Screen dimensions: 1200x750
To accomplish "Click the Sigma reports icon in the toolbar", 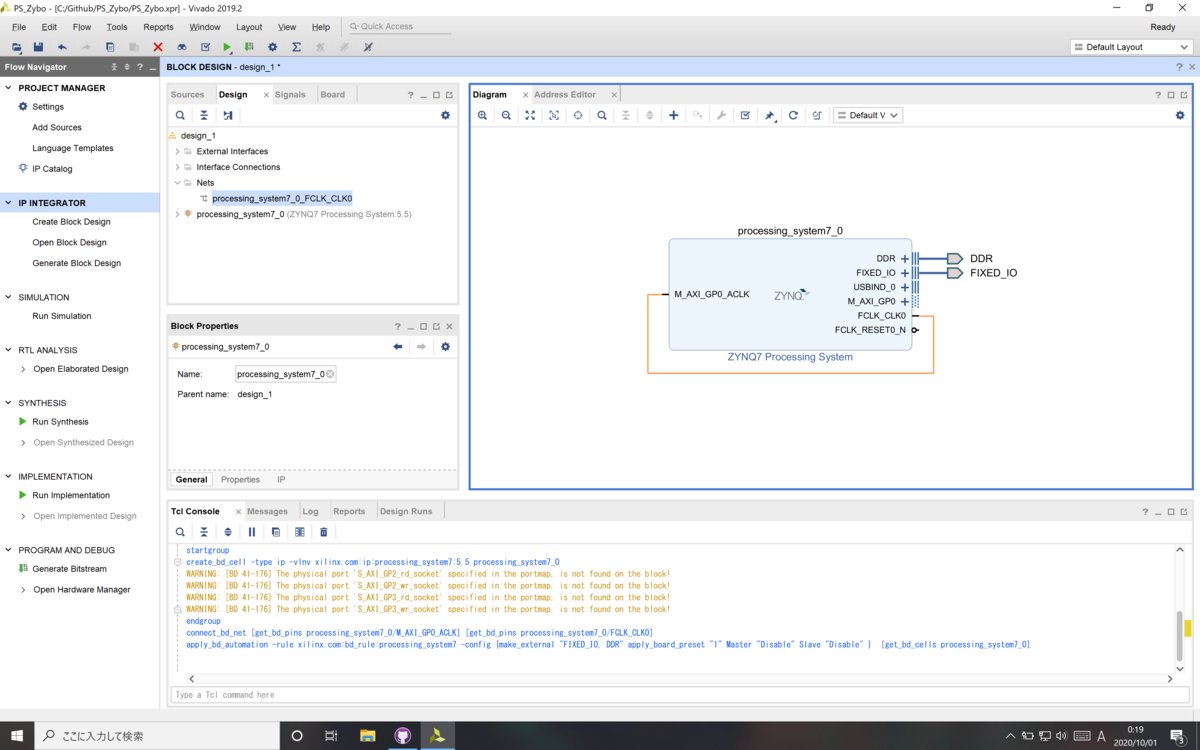I will [297, 47].
